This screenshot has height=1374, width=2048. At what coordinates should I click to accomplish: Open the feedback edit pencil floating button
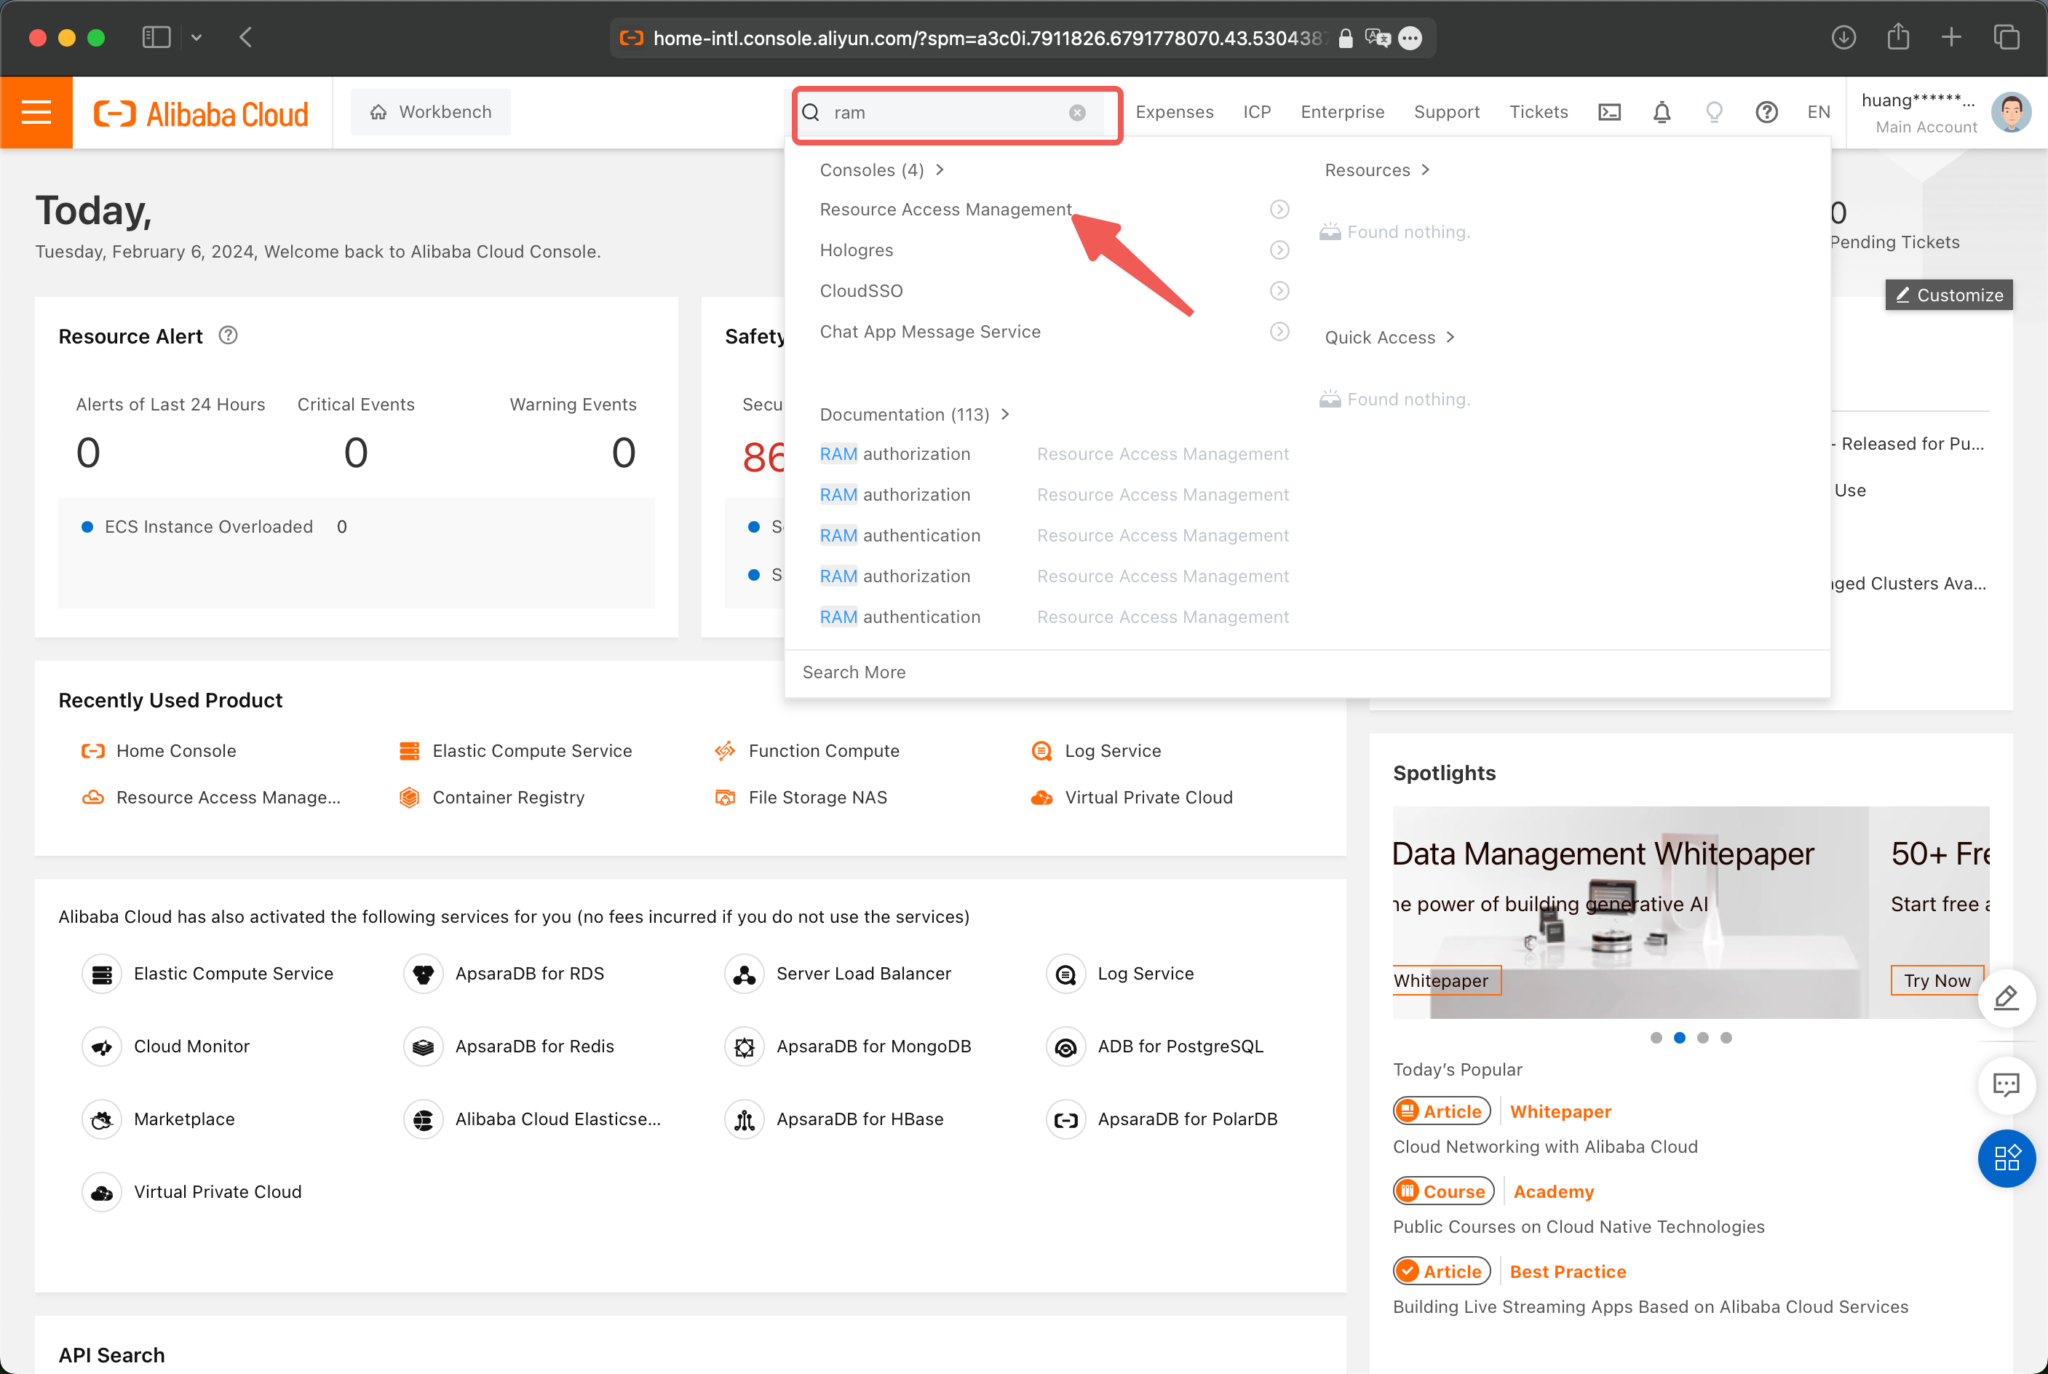(x=2006, y=997)
